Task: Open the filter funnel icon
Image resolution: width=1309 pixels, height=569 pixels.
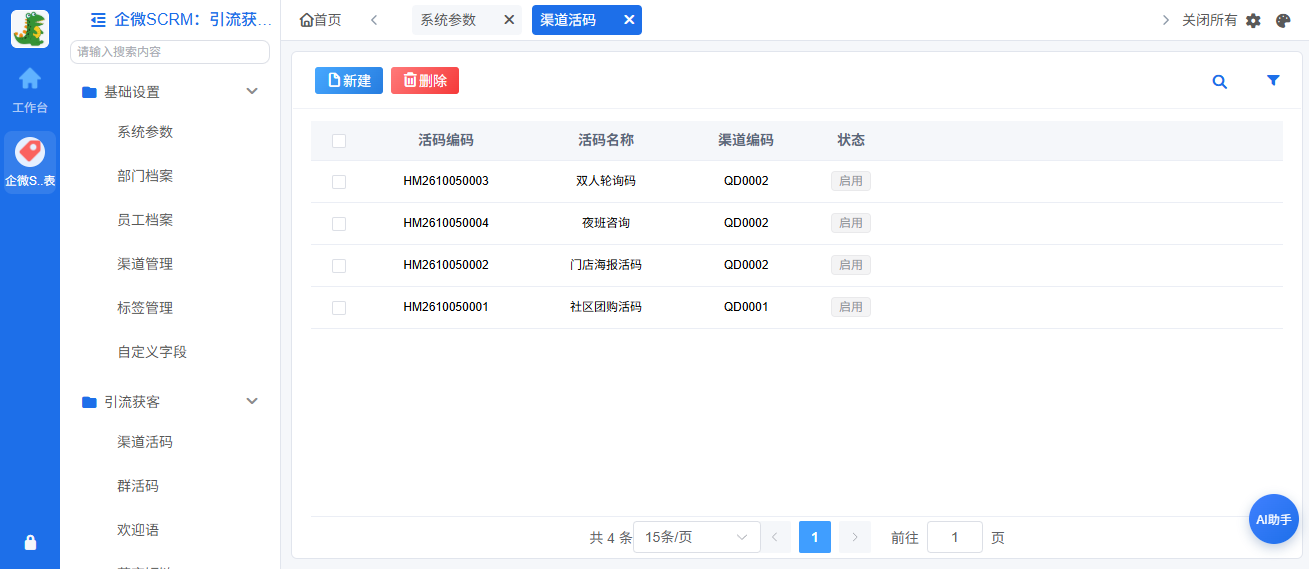Action: (x=1273, y=81)
